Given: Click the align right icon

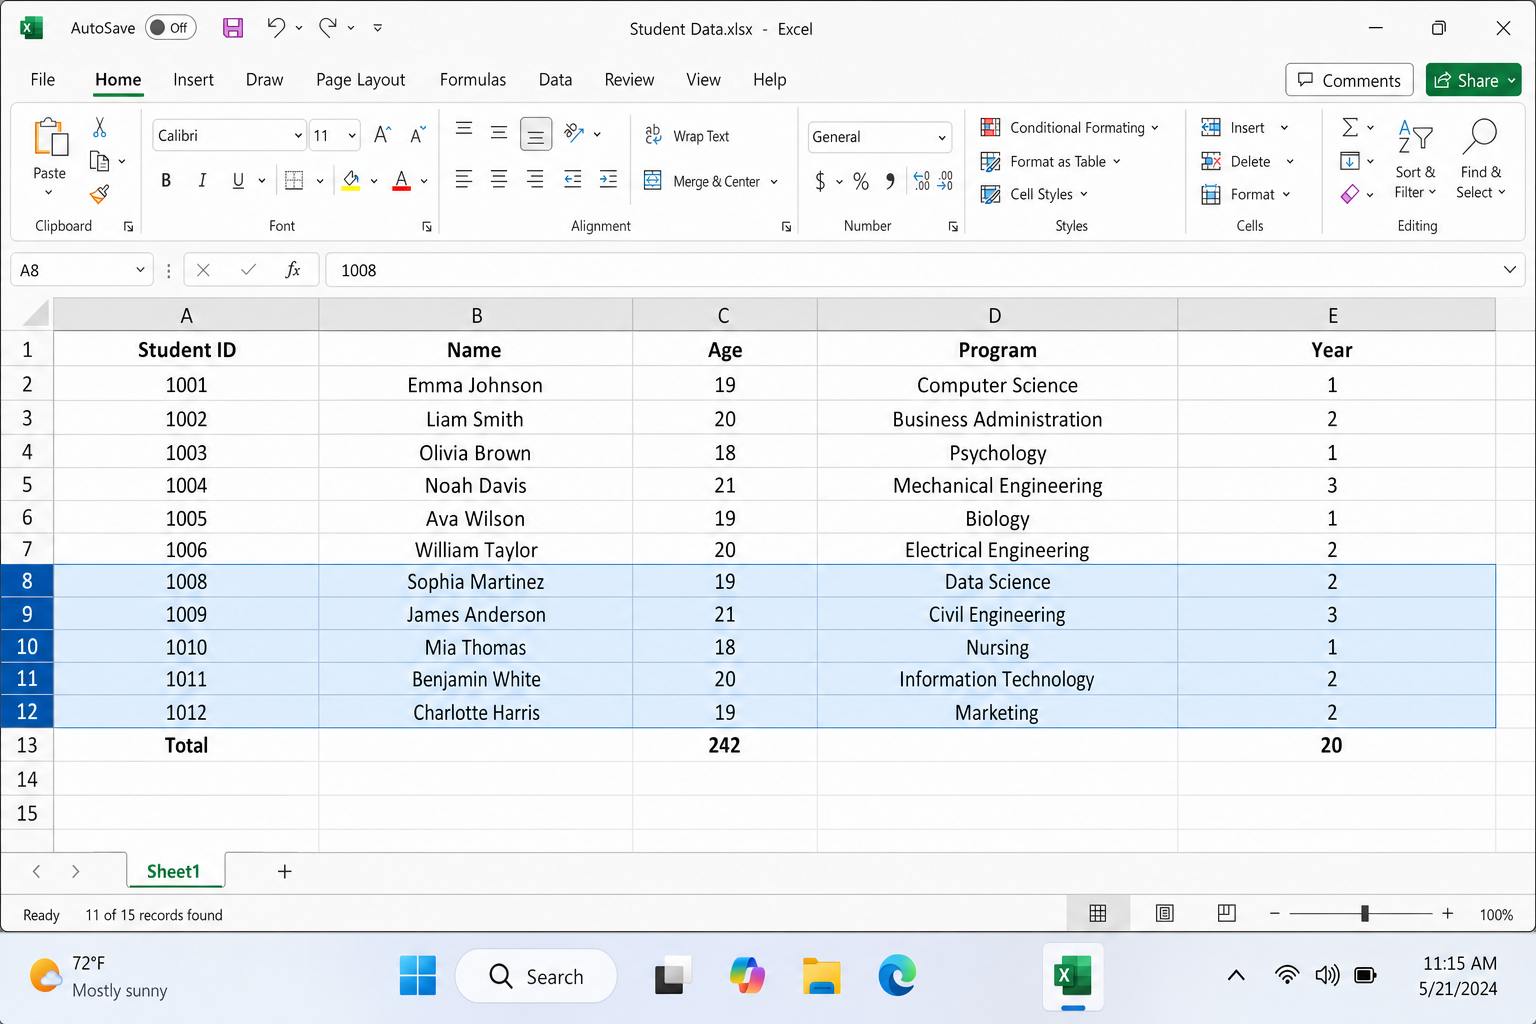Looking at the screenshot, I should pyautogui.click(x=535, y=179).
